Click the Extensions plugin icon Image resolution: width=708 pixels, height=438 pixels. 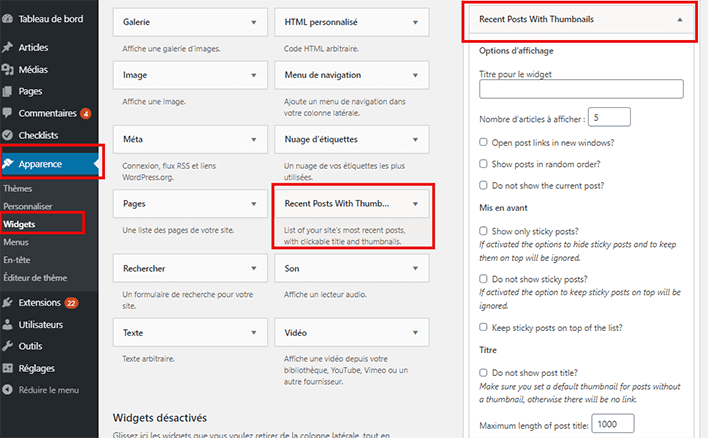(7, 303)
